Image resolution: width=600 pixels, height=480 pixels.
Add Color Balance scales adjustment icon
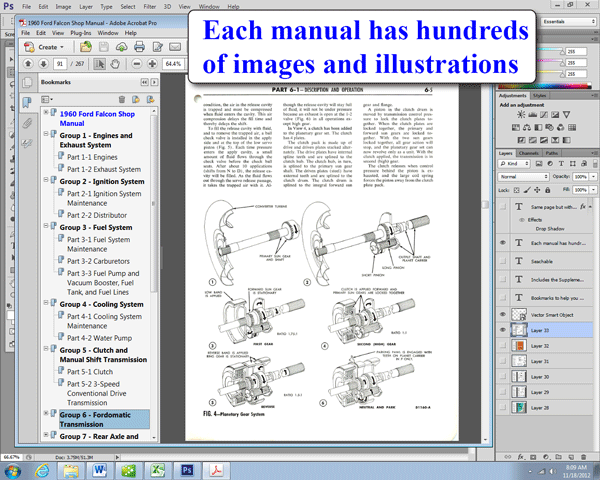[527, 127]
